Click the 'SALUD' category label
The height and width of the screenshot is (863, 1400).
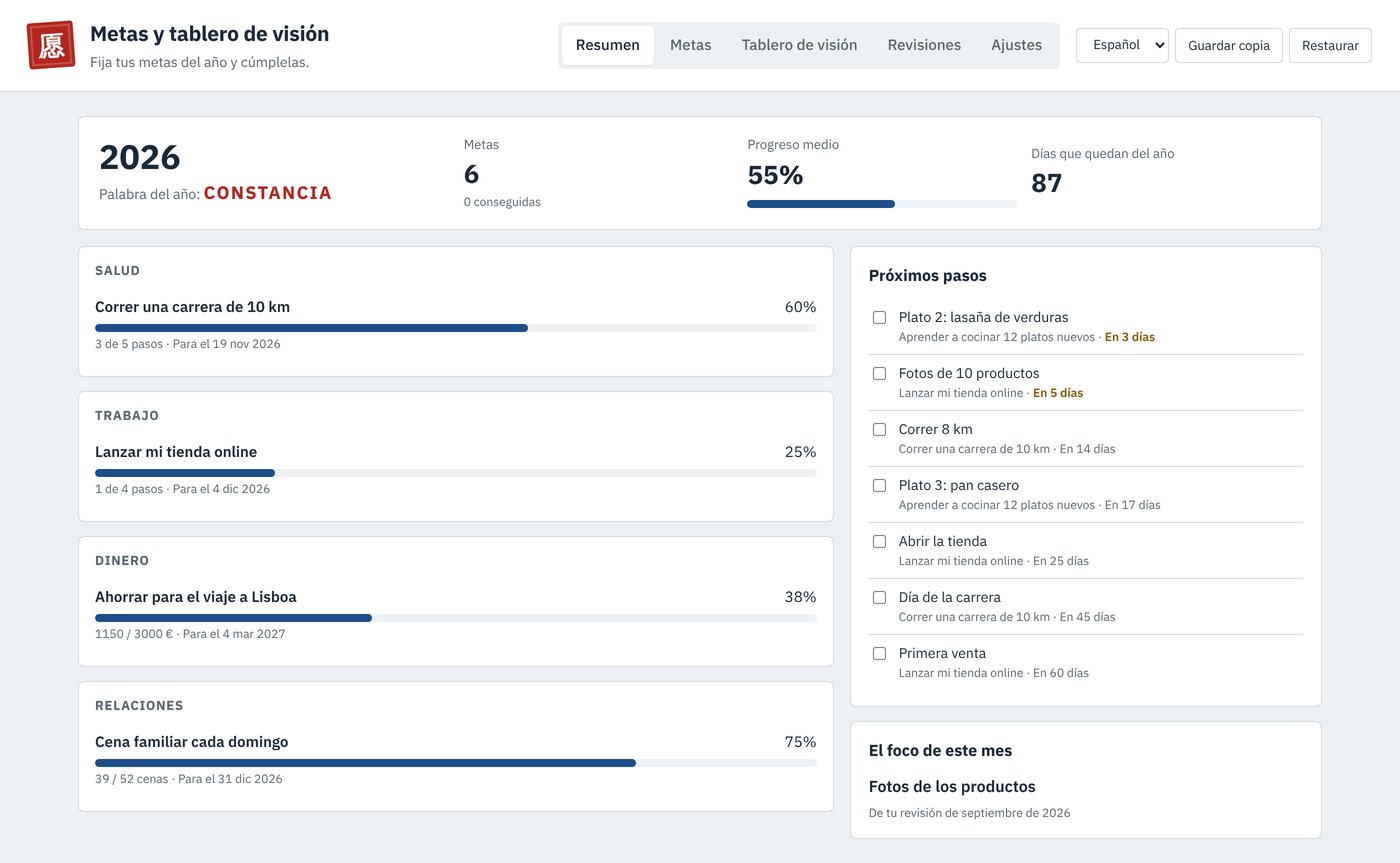click(118, 271)
